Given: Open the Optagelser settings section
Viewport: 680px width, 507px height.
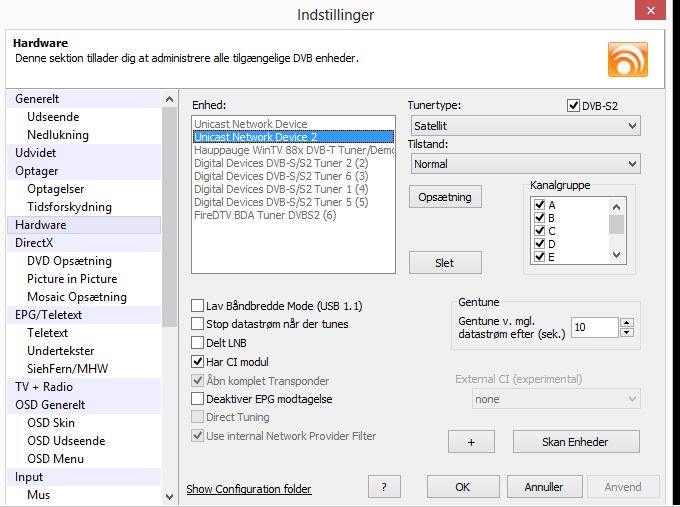Looking at the screenshot, I should pos(56,189).
